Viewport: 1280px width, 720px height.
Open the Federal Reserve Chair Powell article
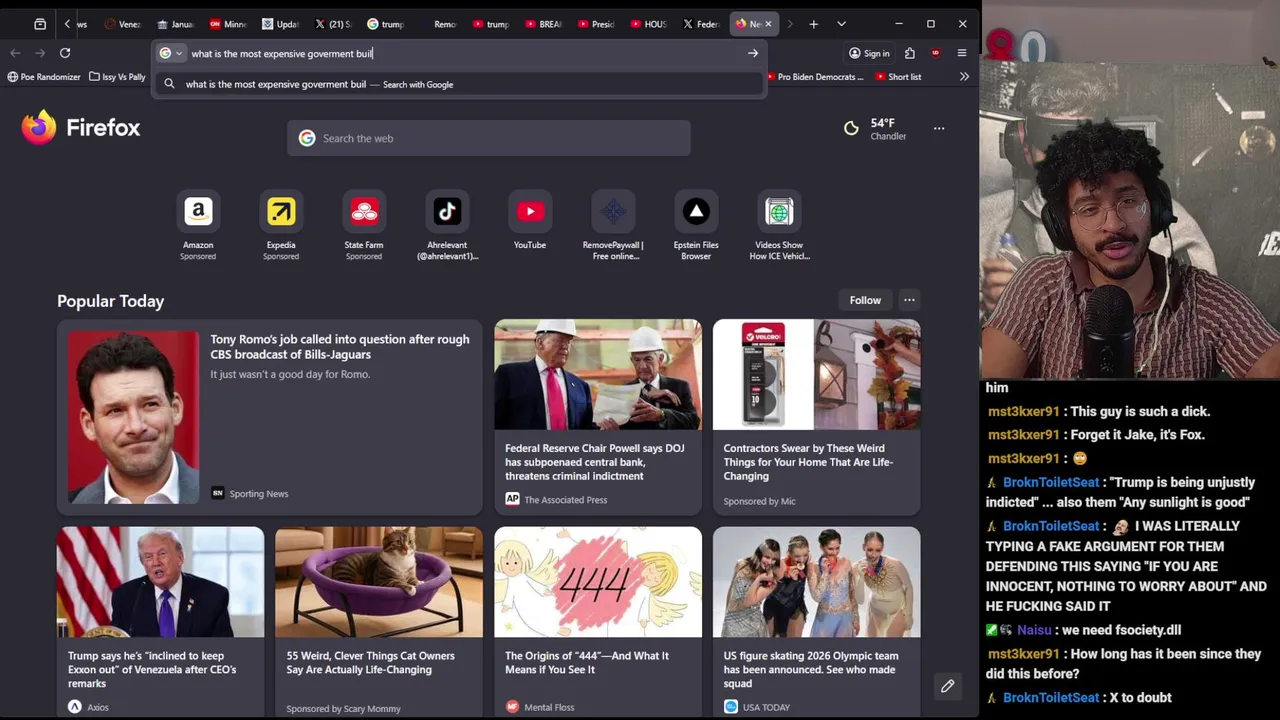pos(598,417)
